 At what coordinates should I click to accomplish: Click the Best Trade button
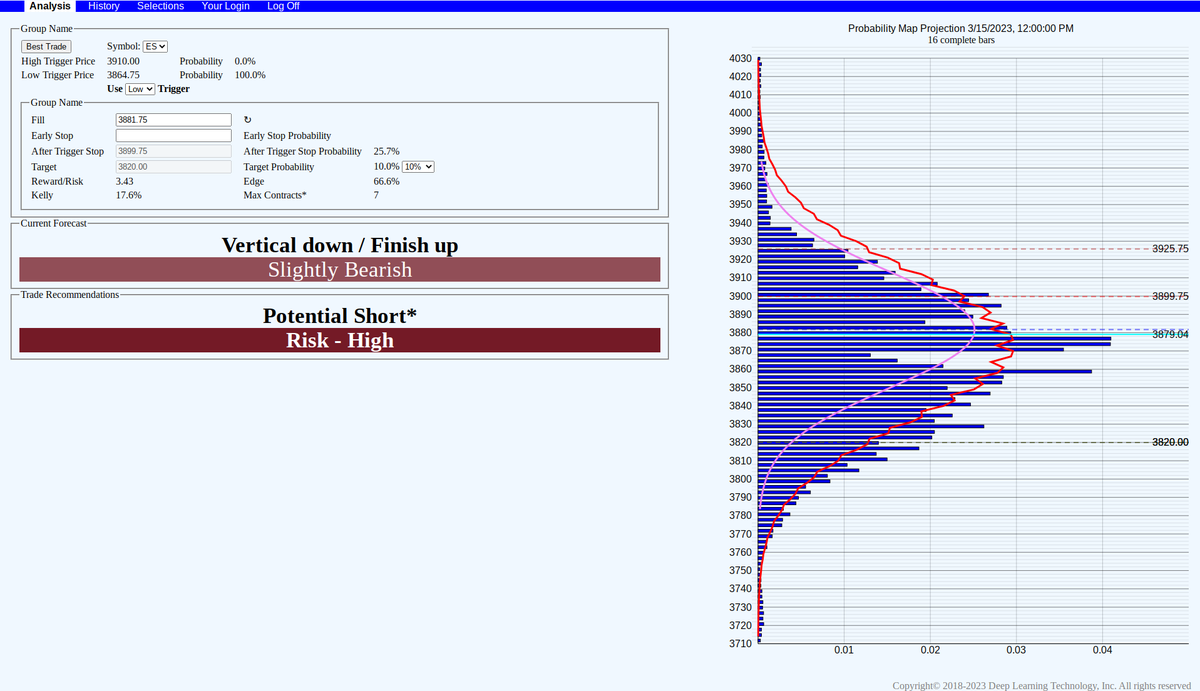47,46
